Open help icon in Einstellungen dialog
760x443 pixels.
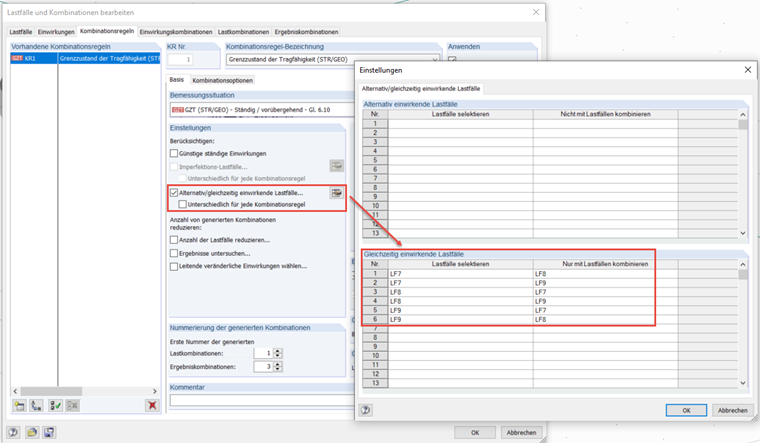tap(366, 410)
